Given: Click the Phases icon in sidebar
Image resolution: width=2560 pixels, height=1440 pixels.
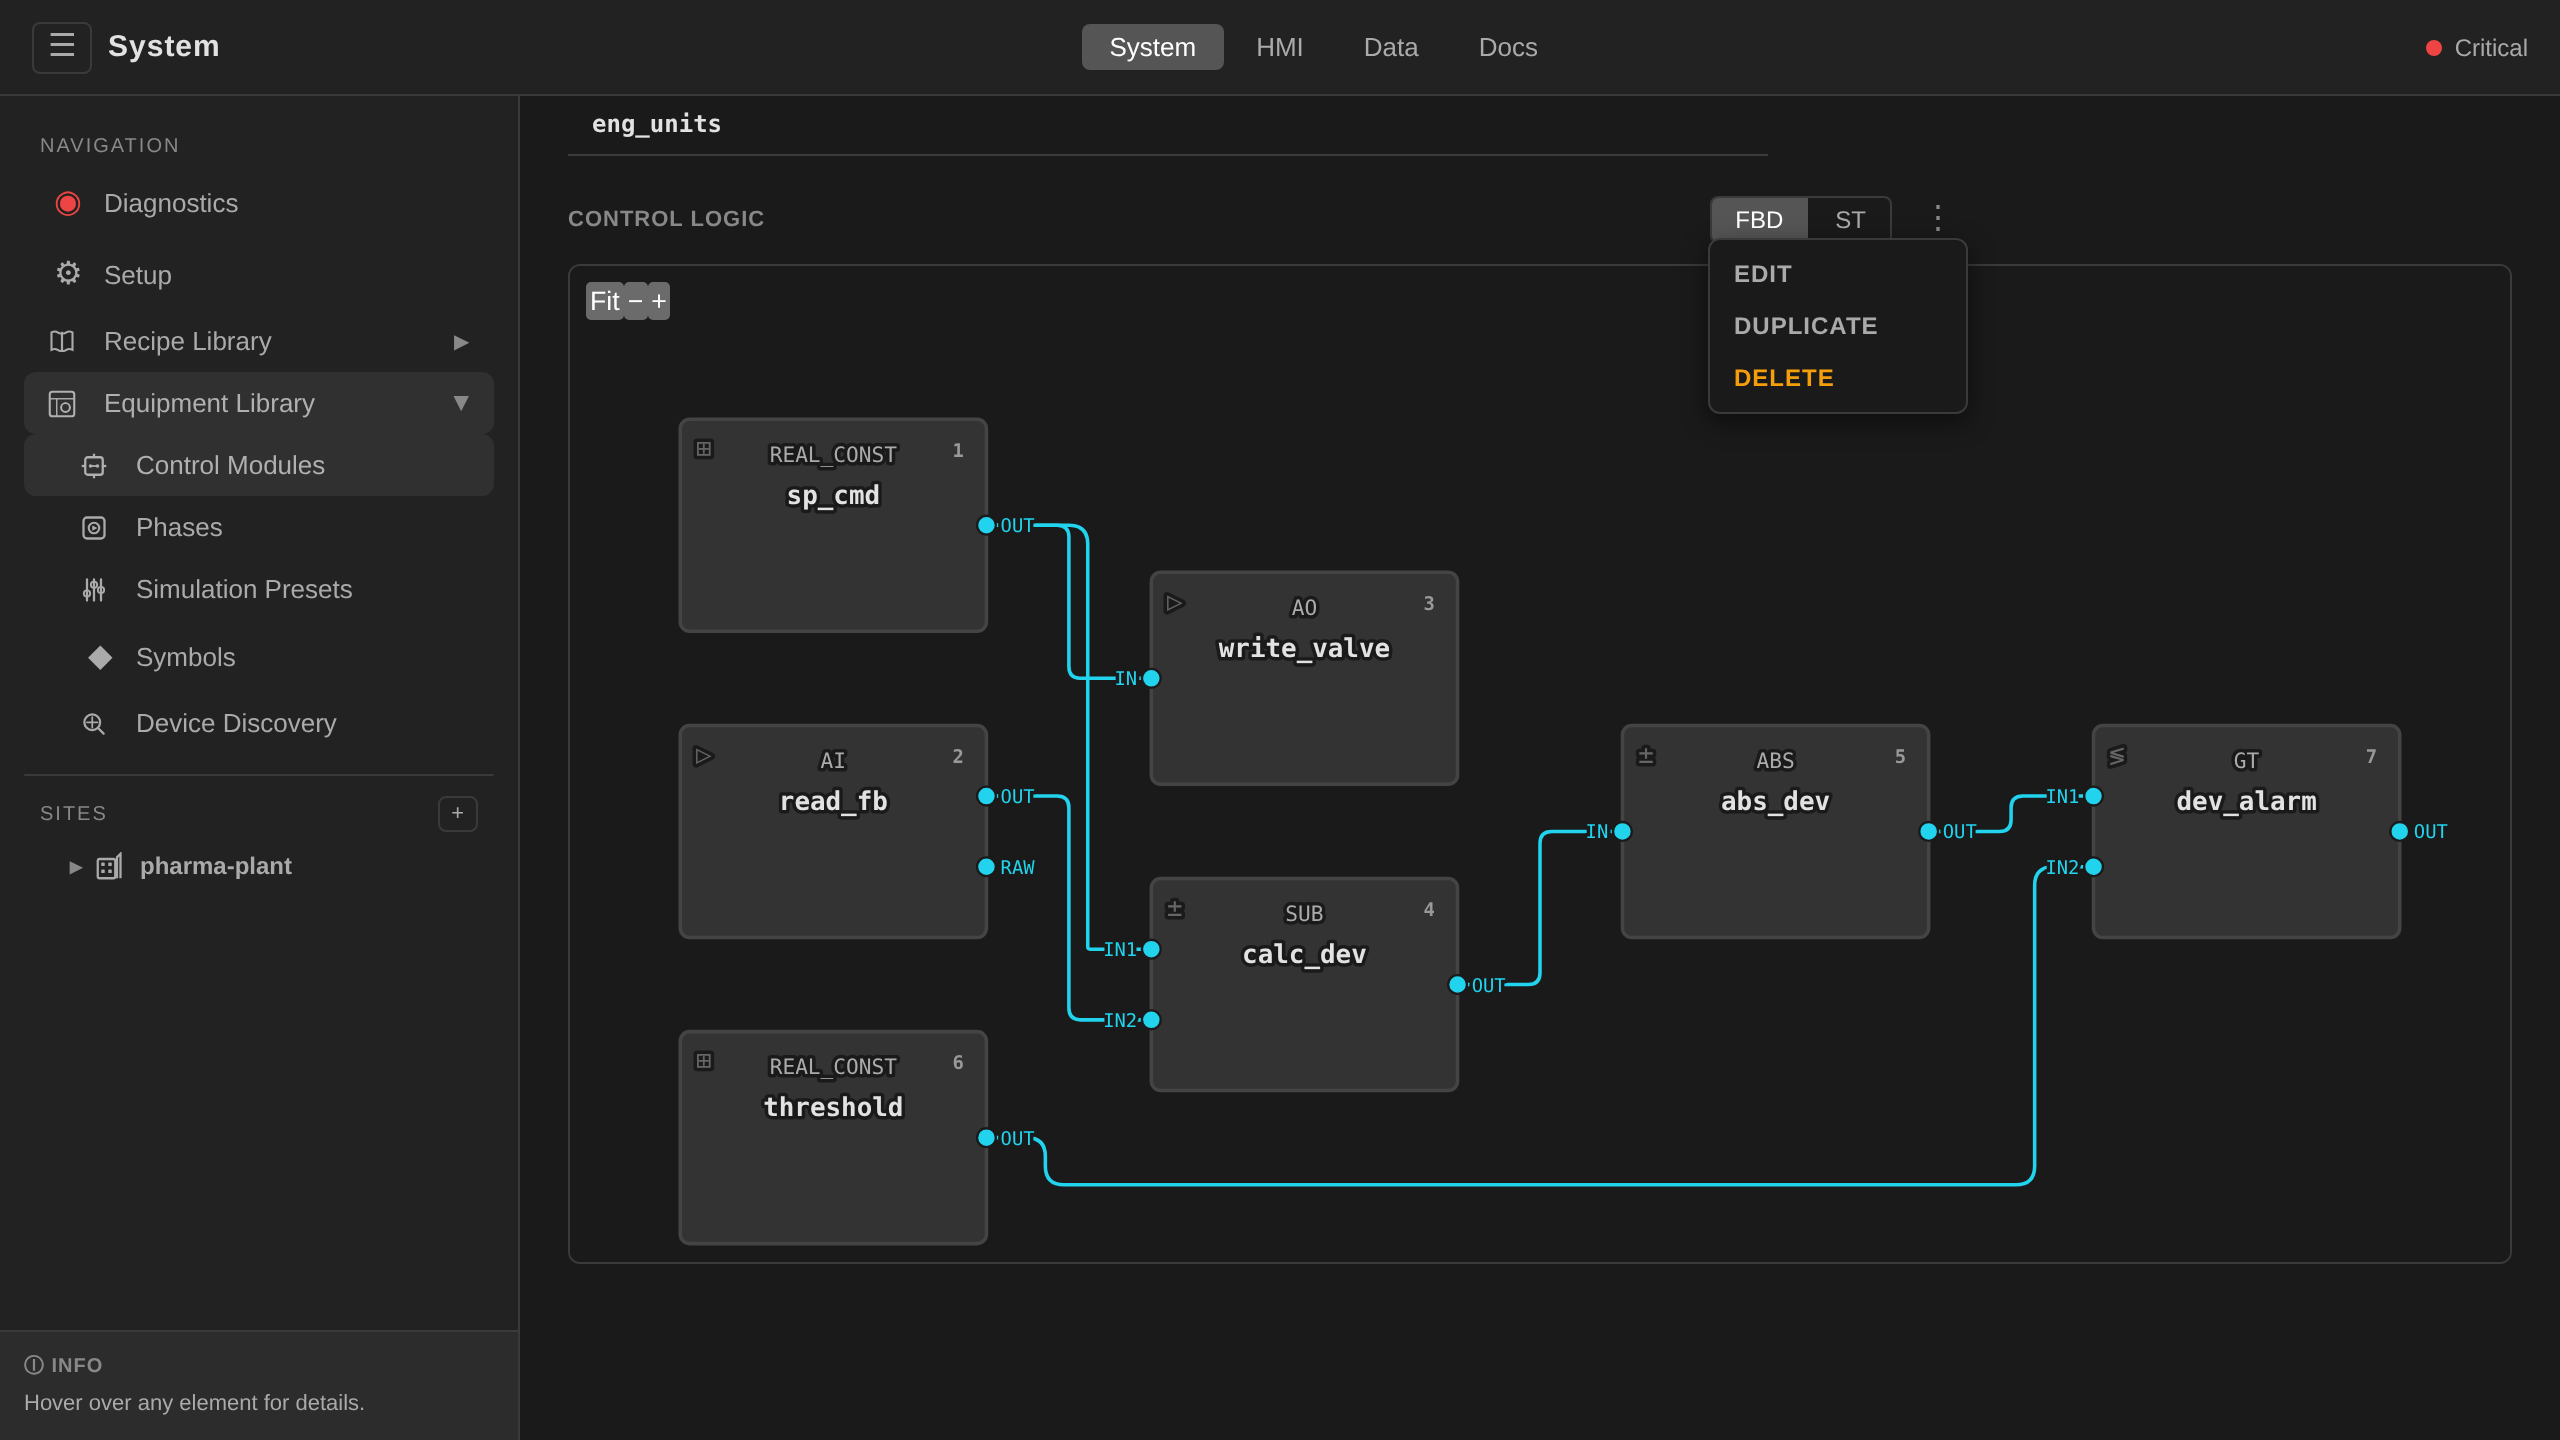Looking at the screenshot, I should tap(94, 528).
